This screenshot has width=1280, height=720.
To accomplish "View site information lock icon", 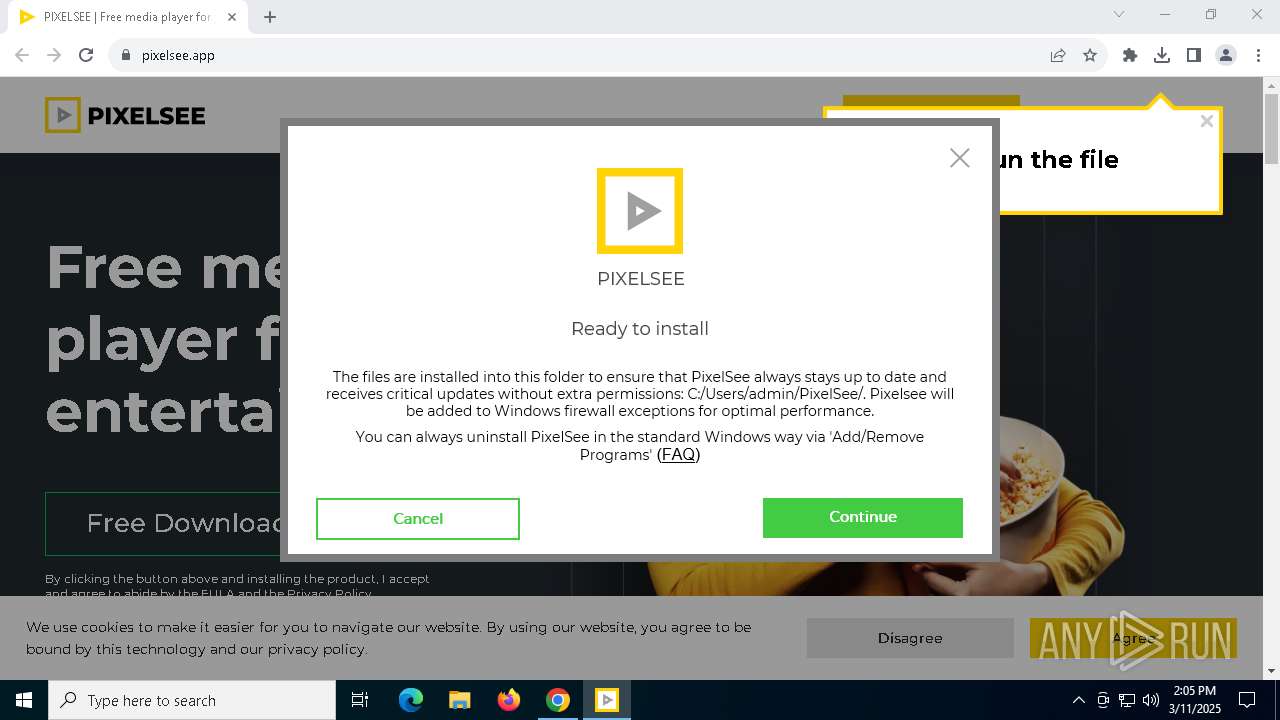I will [126, 55].
